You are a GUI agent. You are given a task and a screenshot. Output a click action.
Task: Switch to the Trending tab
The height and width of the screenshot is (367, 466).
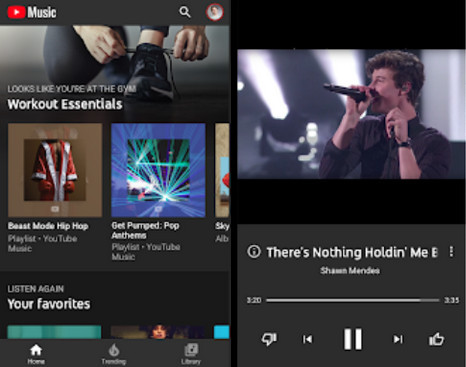(x=114, y=354)
